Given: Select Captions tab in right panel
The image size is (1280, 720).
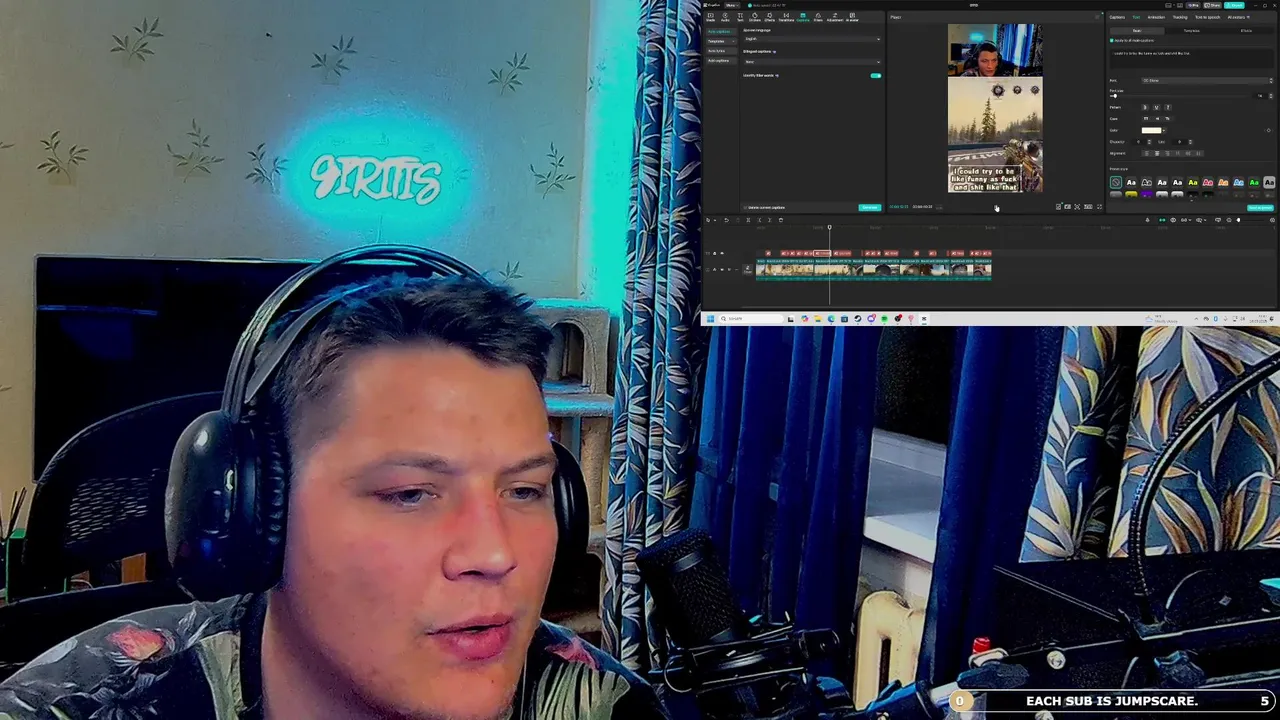Looking at the screenshot, I should 1117,17.
